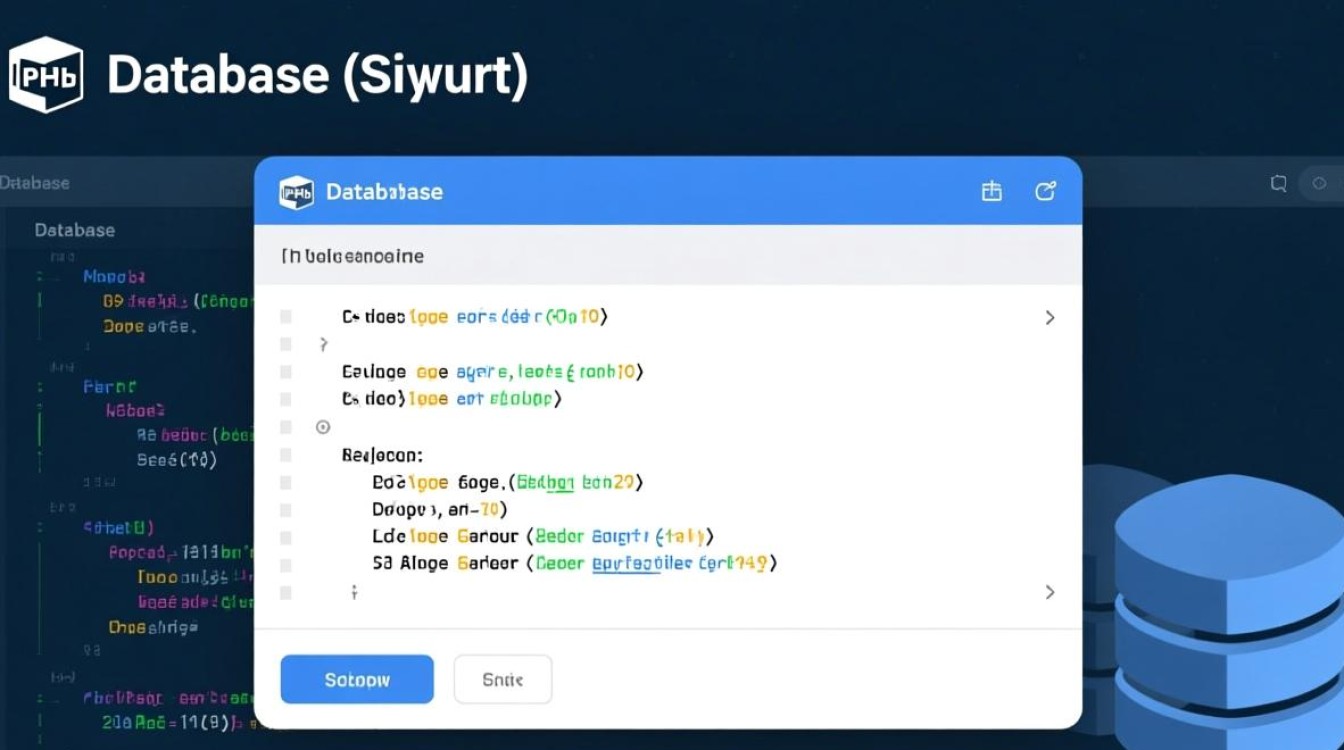Viewport: 1344px width, 750px height.
Task: Click the rounded pill icon right of the search icon
Action: 1320,183
